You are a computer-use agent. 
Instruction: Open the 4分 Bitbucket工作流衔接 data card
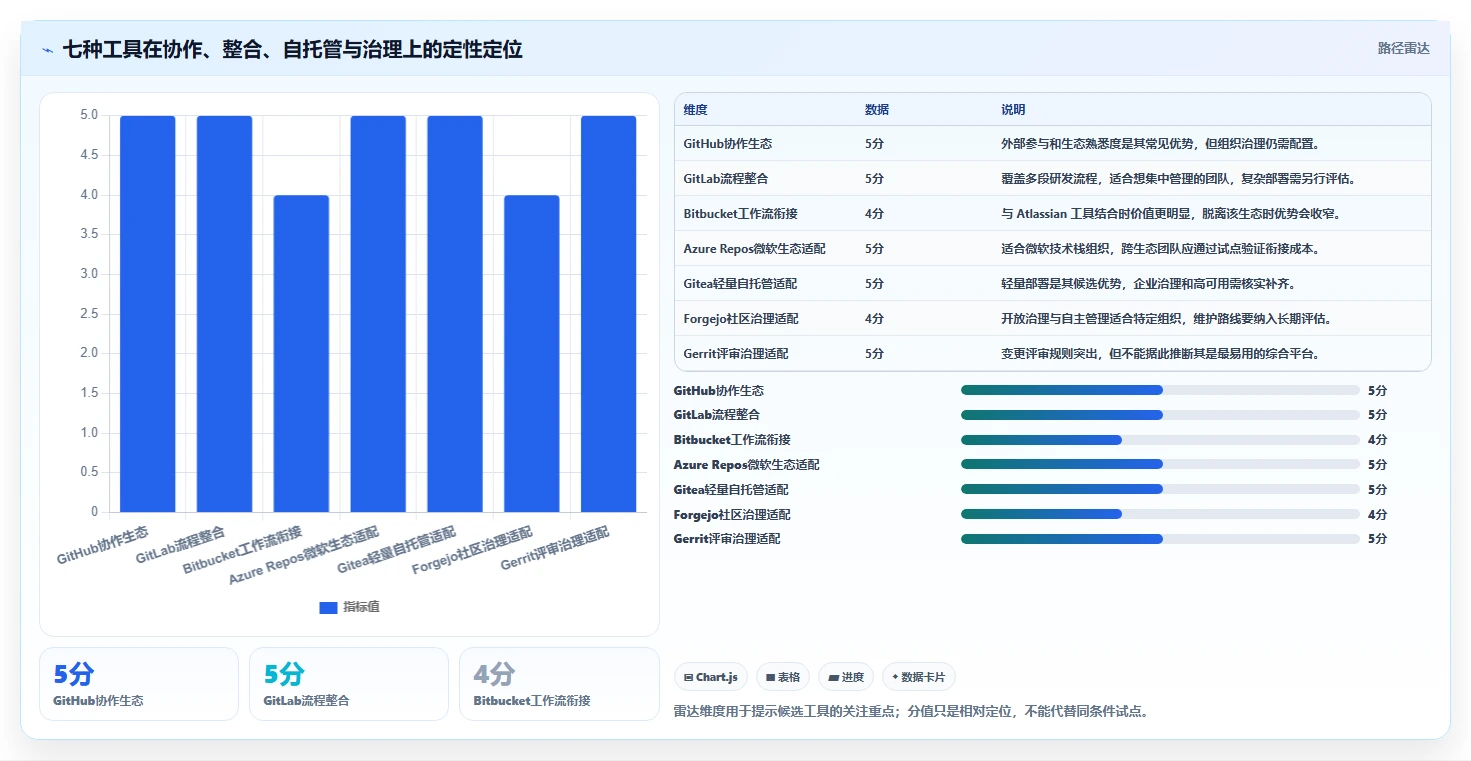point(559,684)
